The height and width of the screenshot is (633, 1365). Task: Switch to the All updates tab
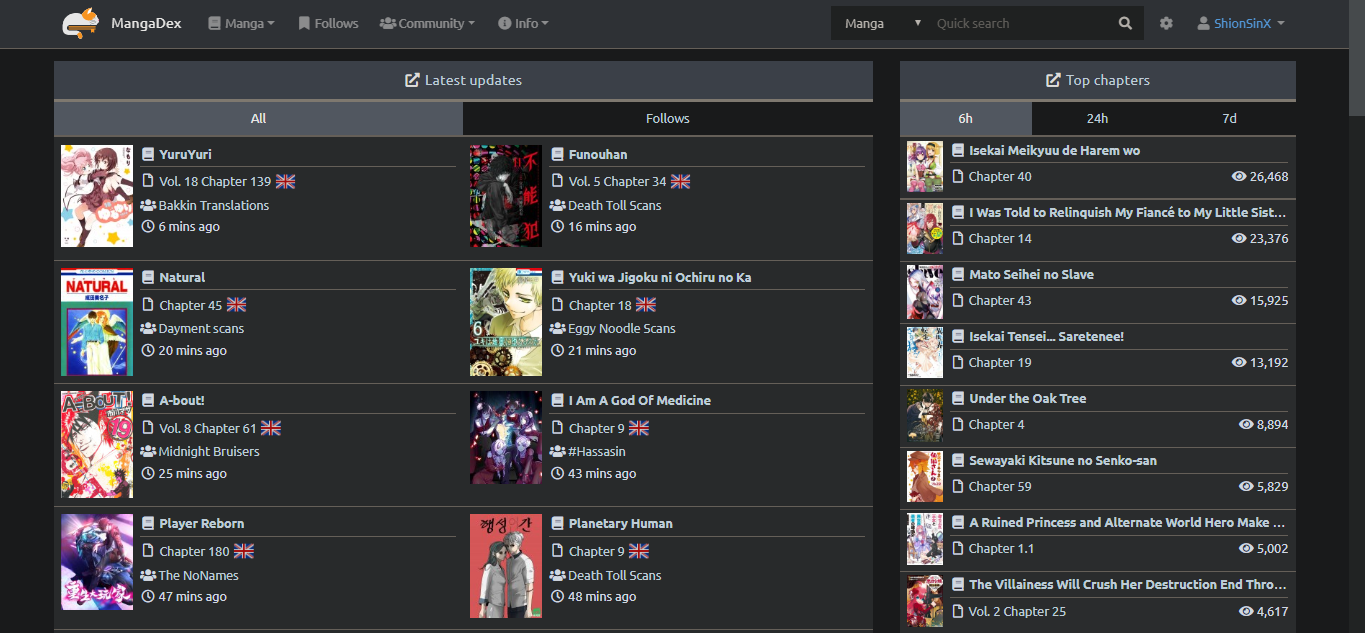tap(258, 118)
